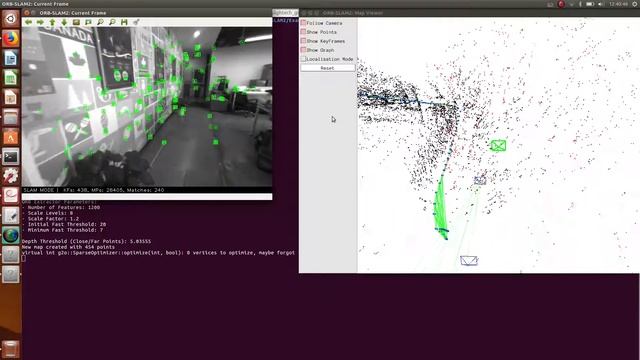Click the SLAM MODE status bar text
The width and height of the screenshot is (640, 360).
coord(93,190)
